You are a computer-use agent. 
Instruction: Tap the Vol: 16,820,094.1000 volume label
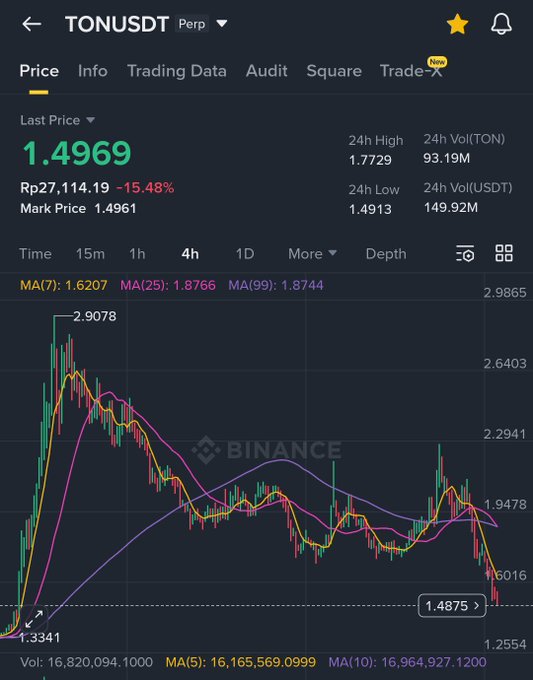[86, 662]
